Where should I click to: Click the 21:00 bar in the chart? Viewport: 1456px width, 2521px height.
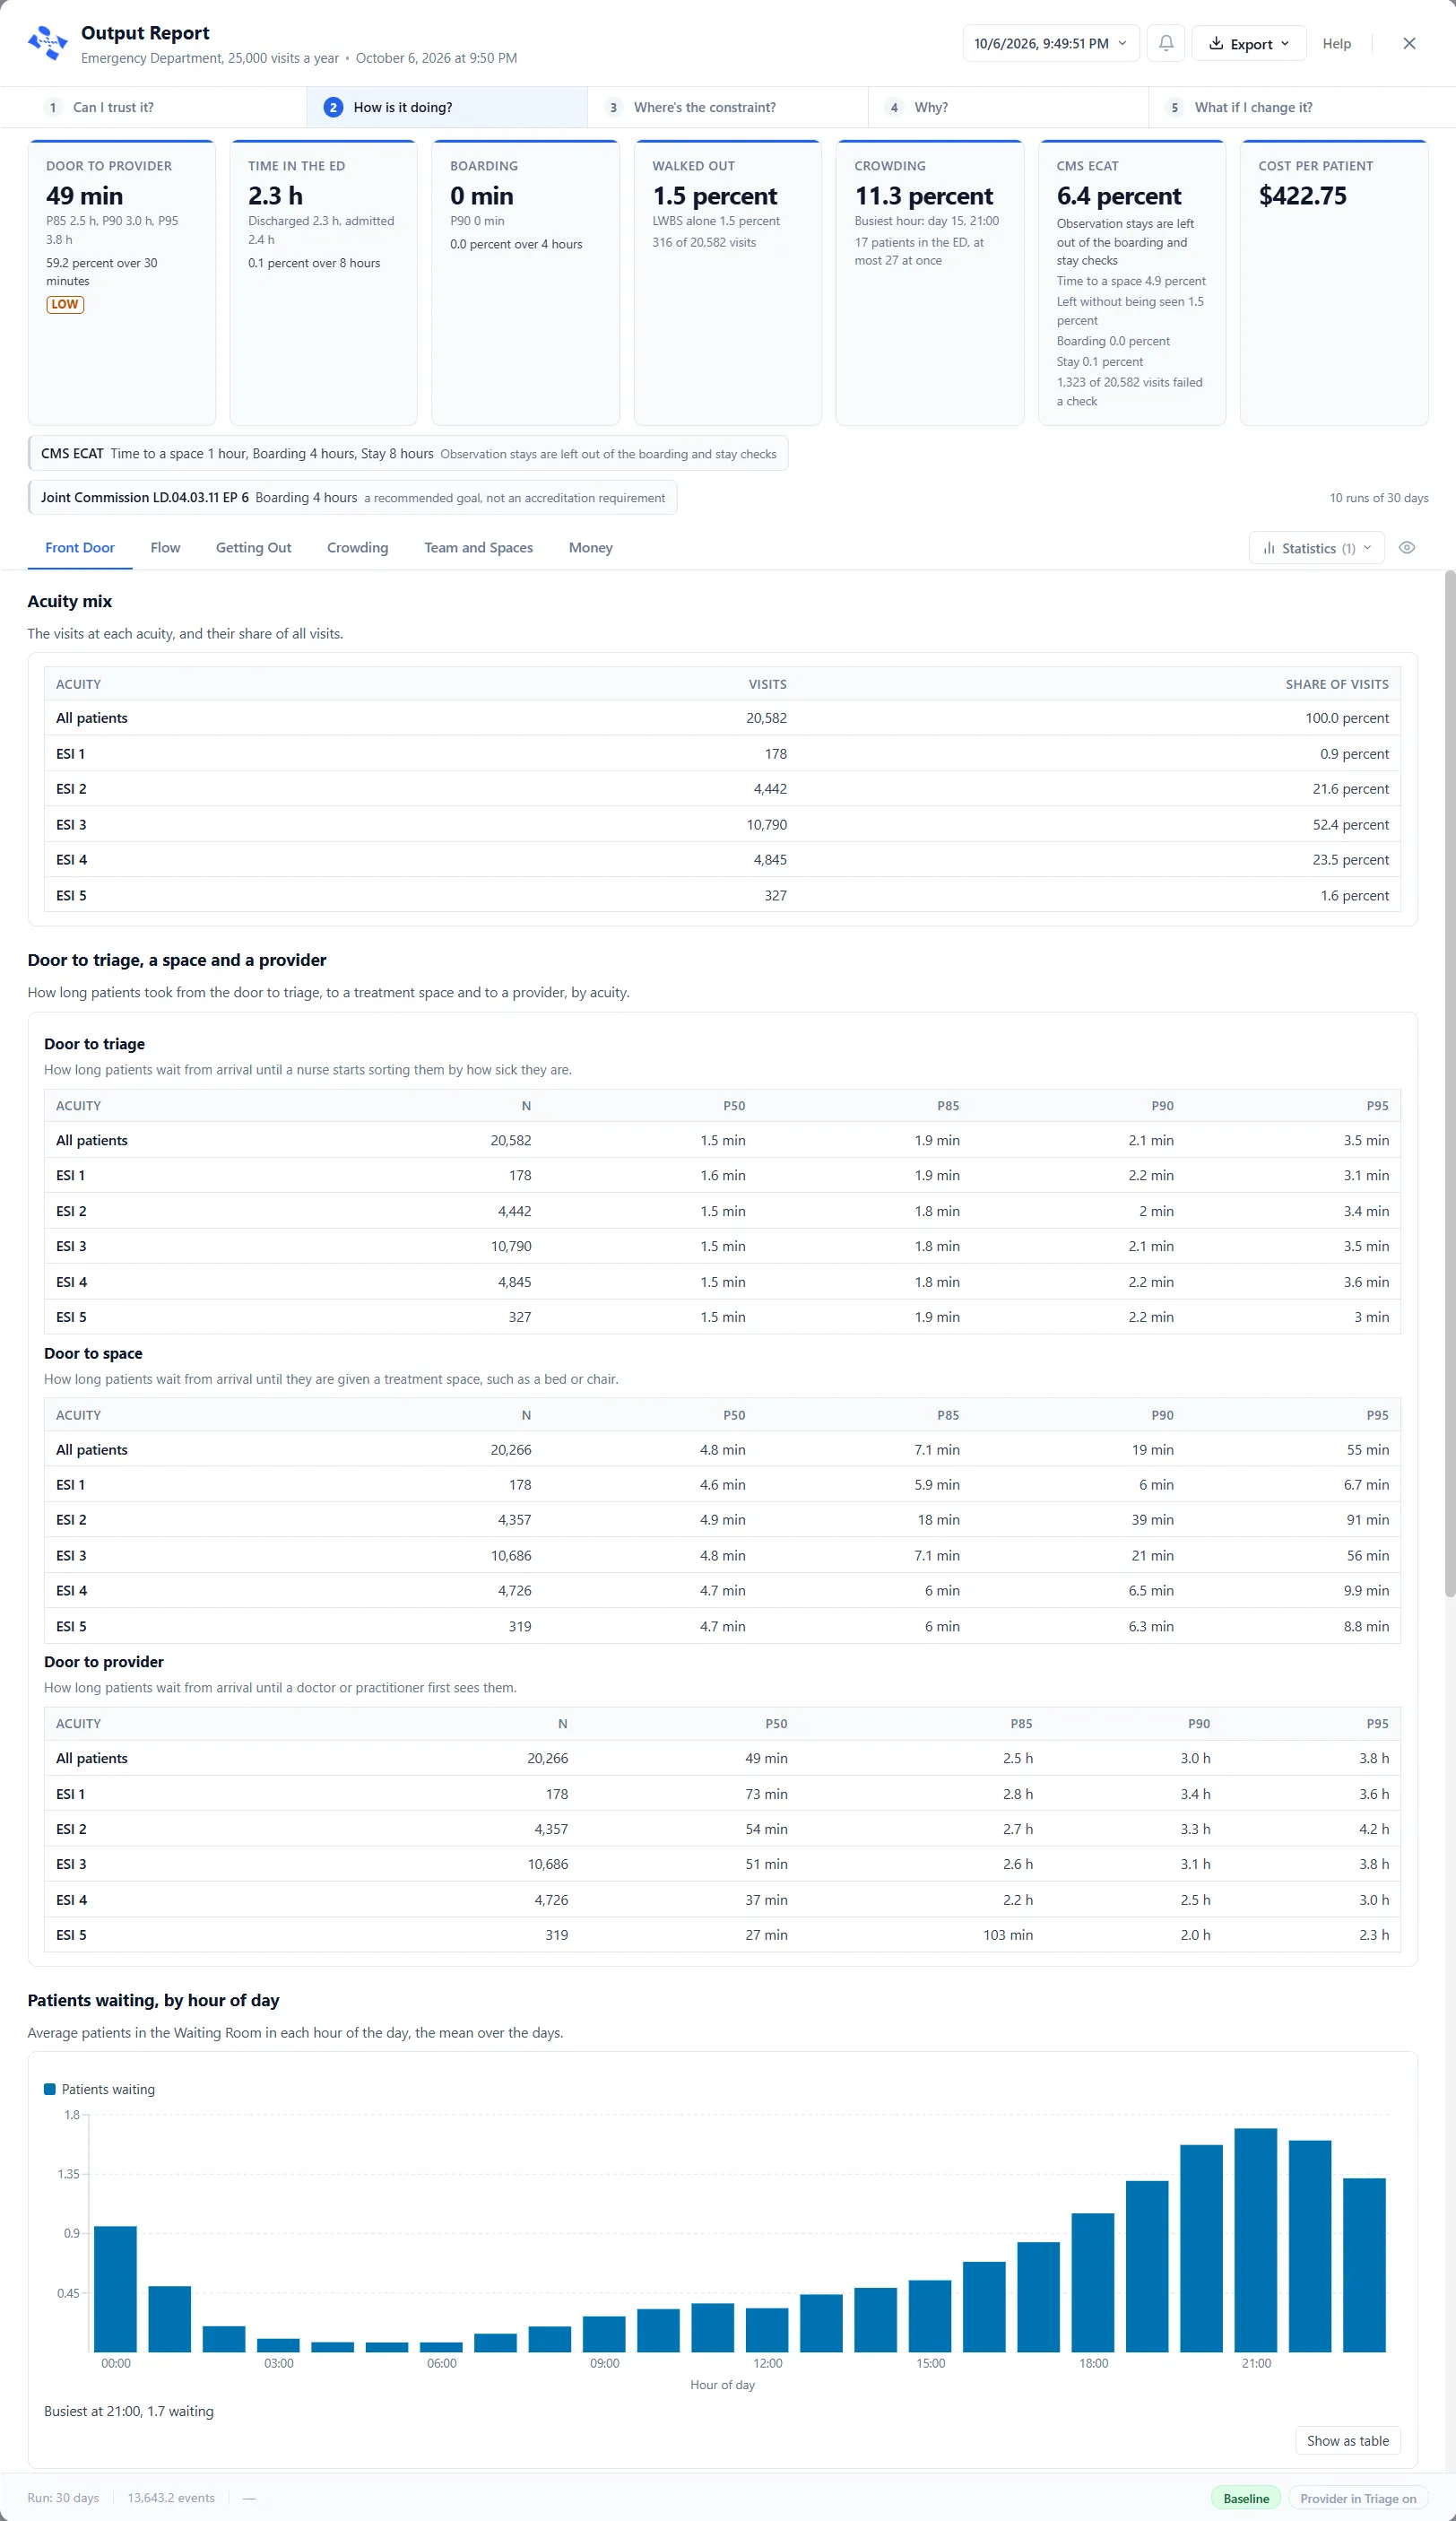(x=1255, y=2240)
